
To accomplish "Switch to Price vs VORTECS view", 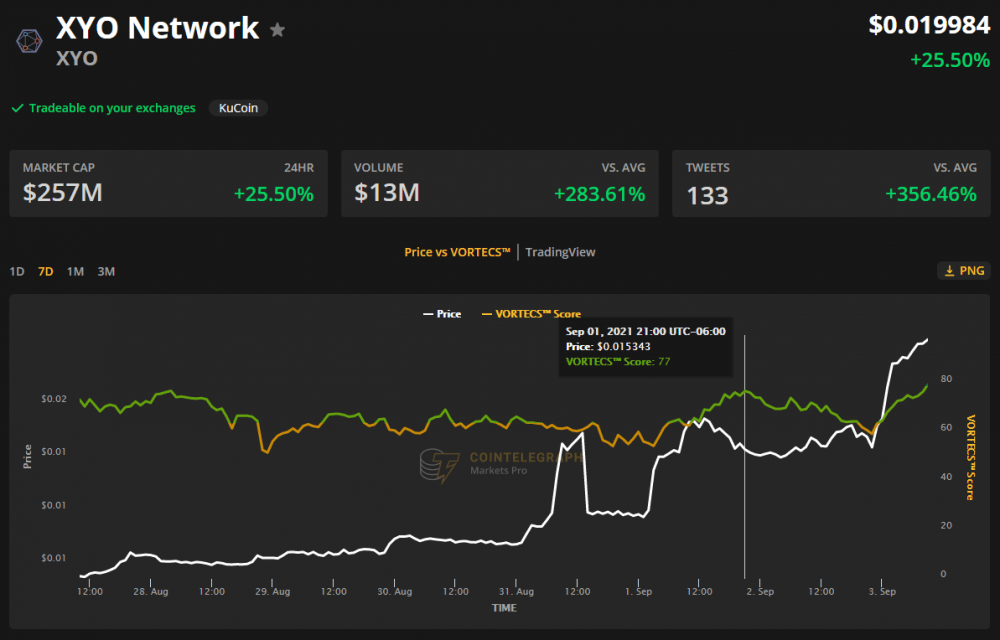I will pos(457,252).
